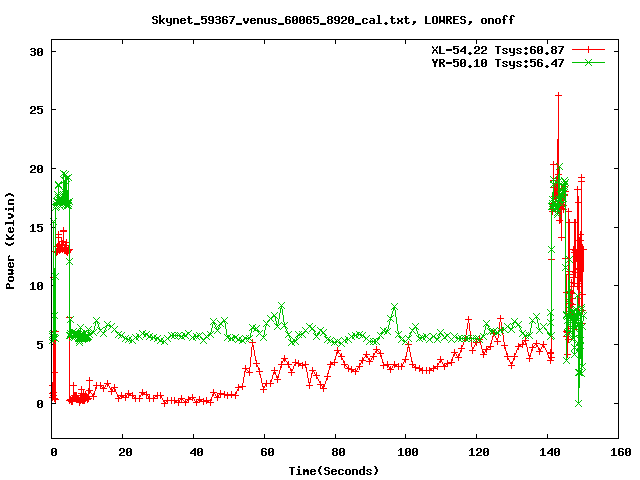Click the Power (Kelvin) axis label
The height and width of the screenshot is (480, 640).
pos(10,241)
